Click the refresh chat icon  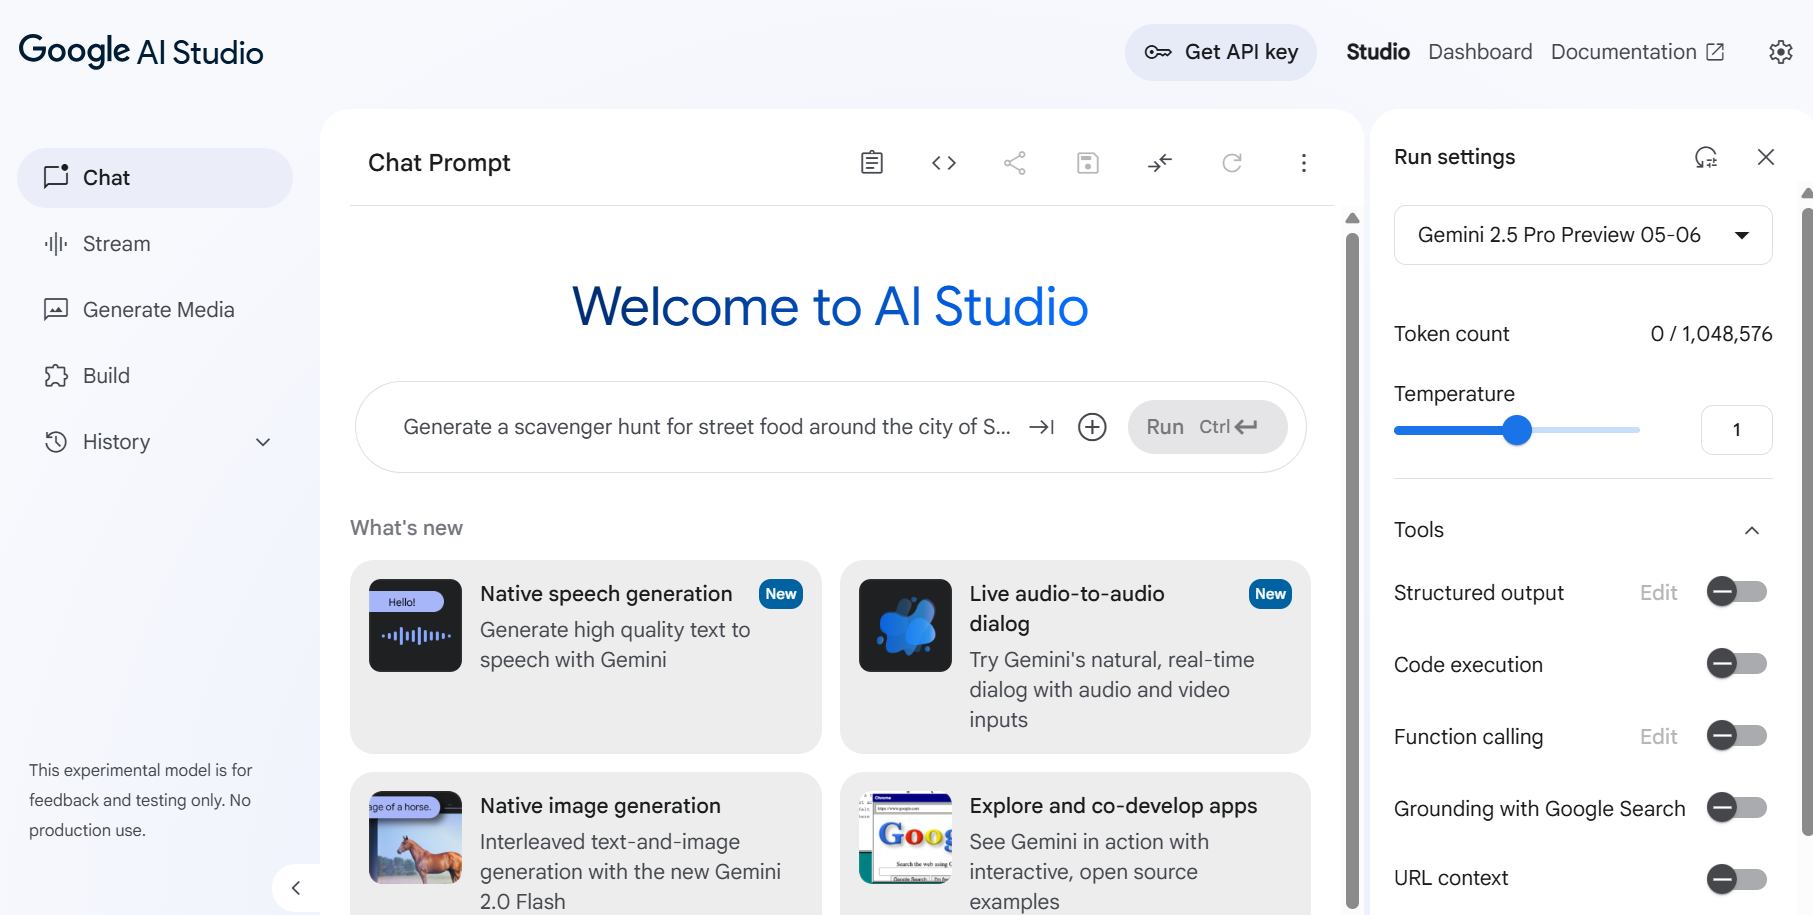click(x=1232, y=163)
